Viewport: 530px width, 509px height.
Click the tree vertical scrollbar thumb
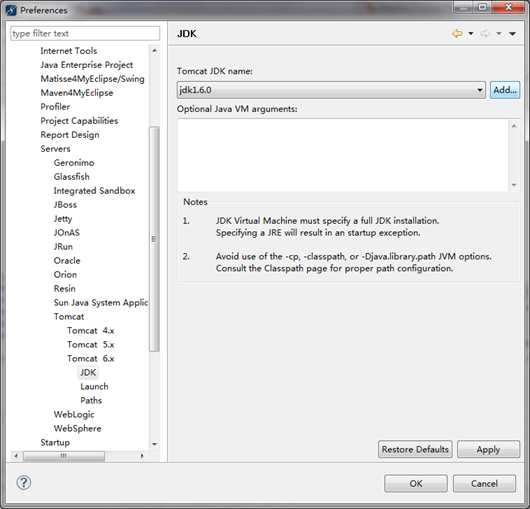[154, 239]
